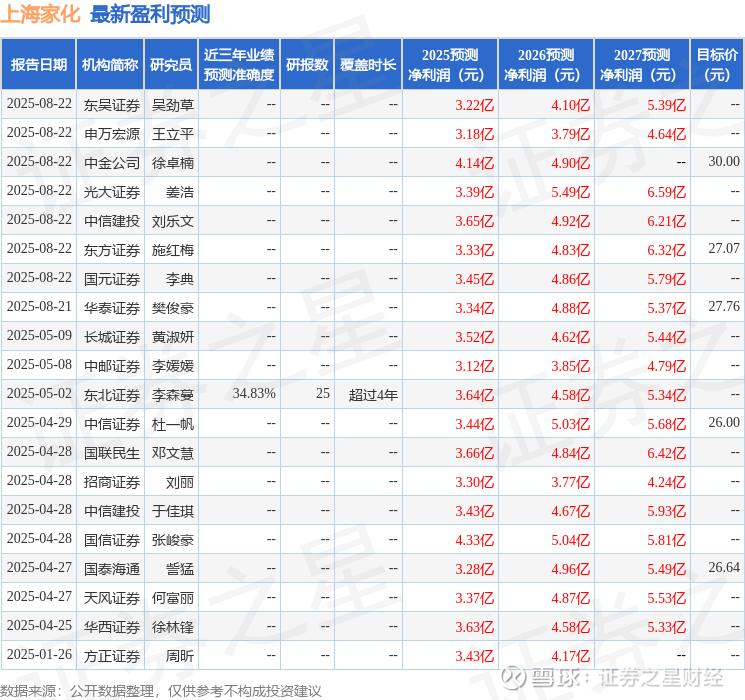Image resolution: width=745 pixels, height=700 pixels.
Task: Click target price 27.07
Action: (x=724, y=249)
